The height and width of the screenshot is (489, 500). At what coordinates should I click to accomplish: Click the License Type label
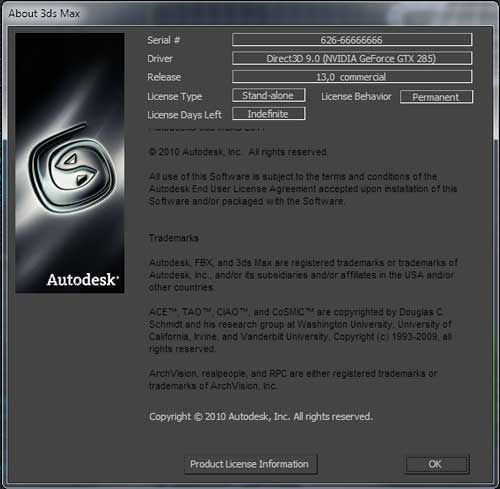[x=175, y=97]
